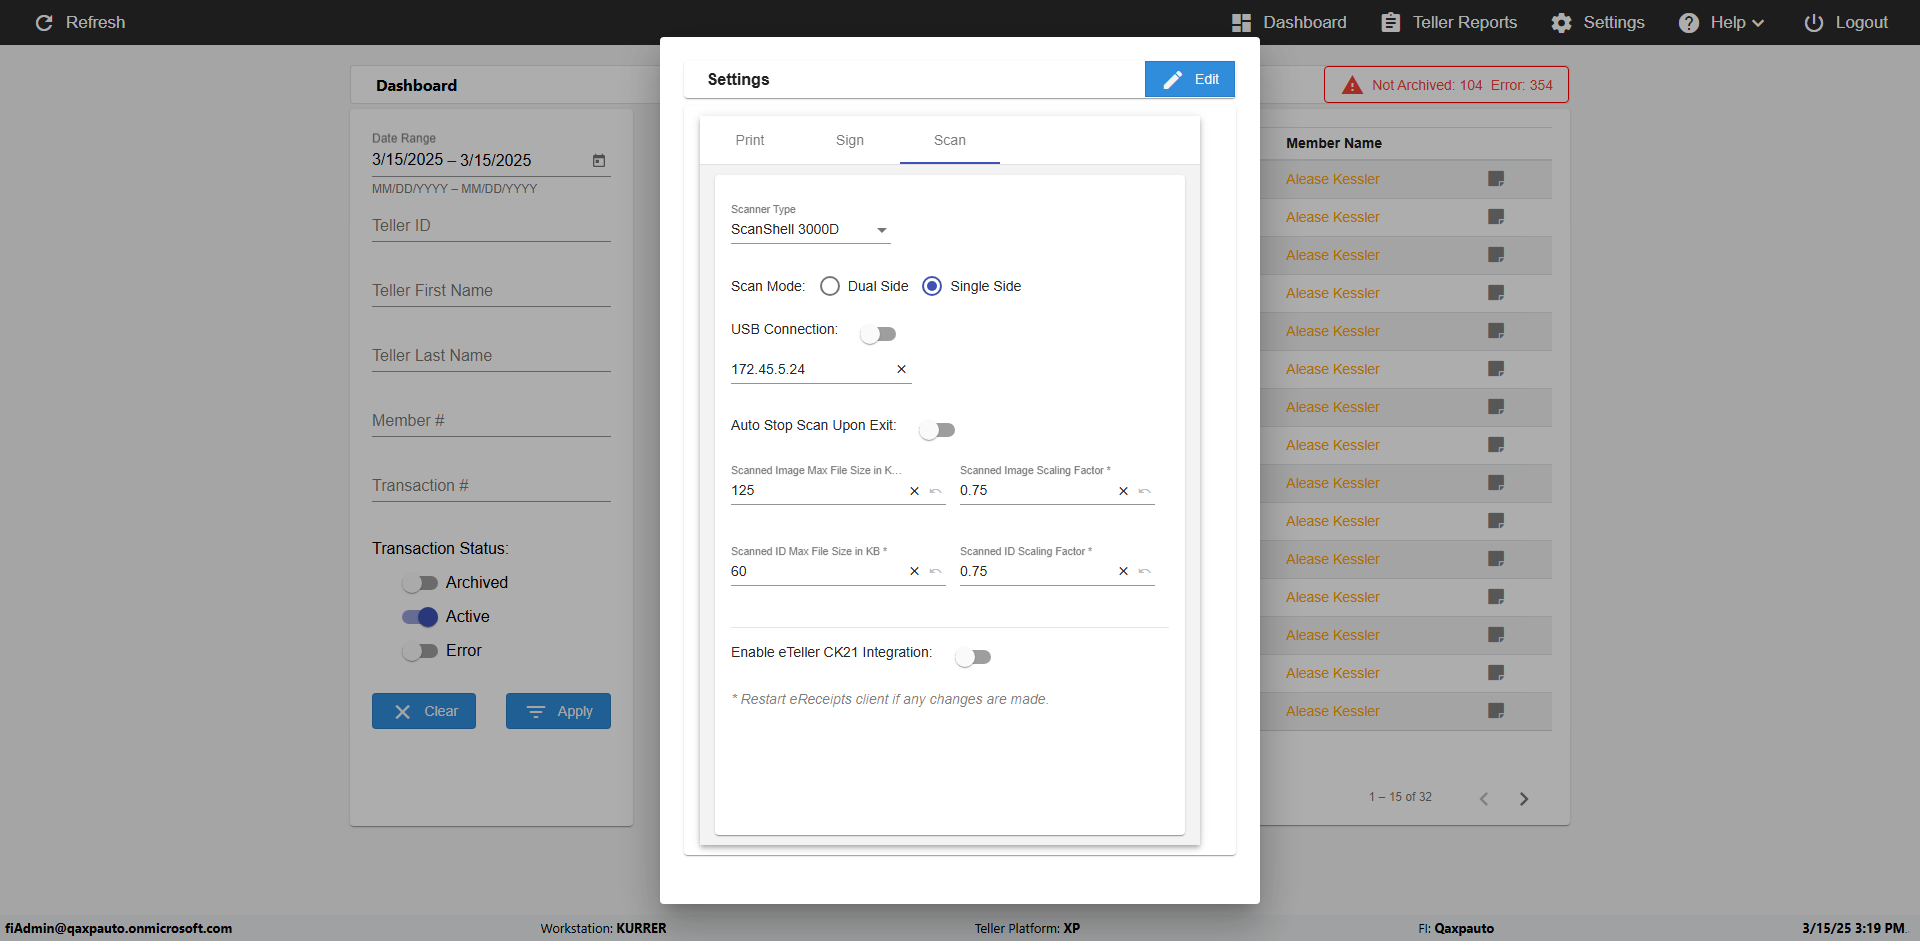Viewport: 1920px width, 941px height.
Task: Open Teller Reports clipboard icon
Action: point(1390,22)
